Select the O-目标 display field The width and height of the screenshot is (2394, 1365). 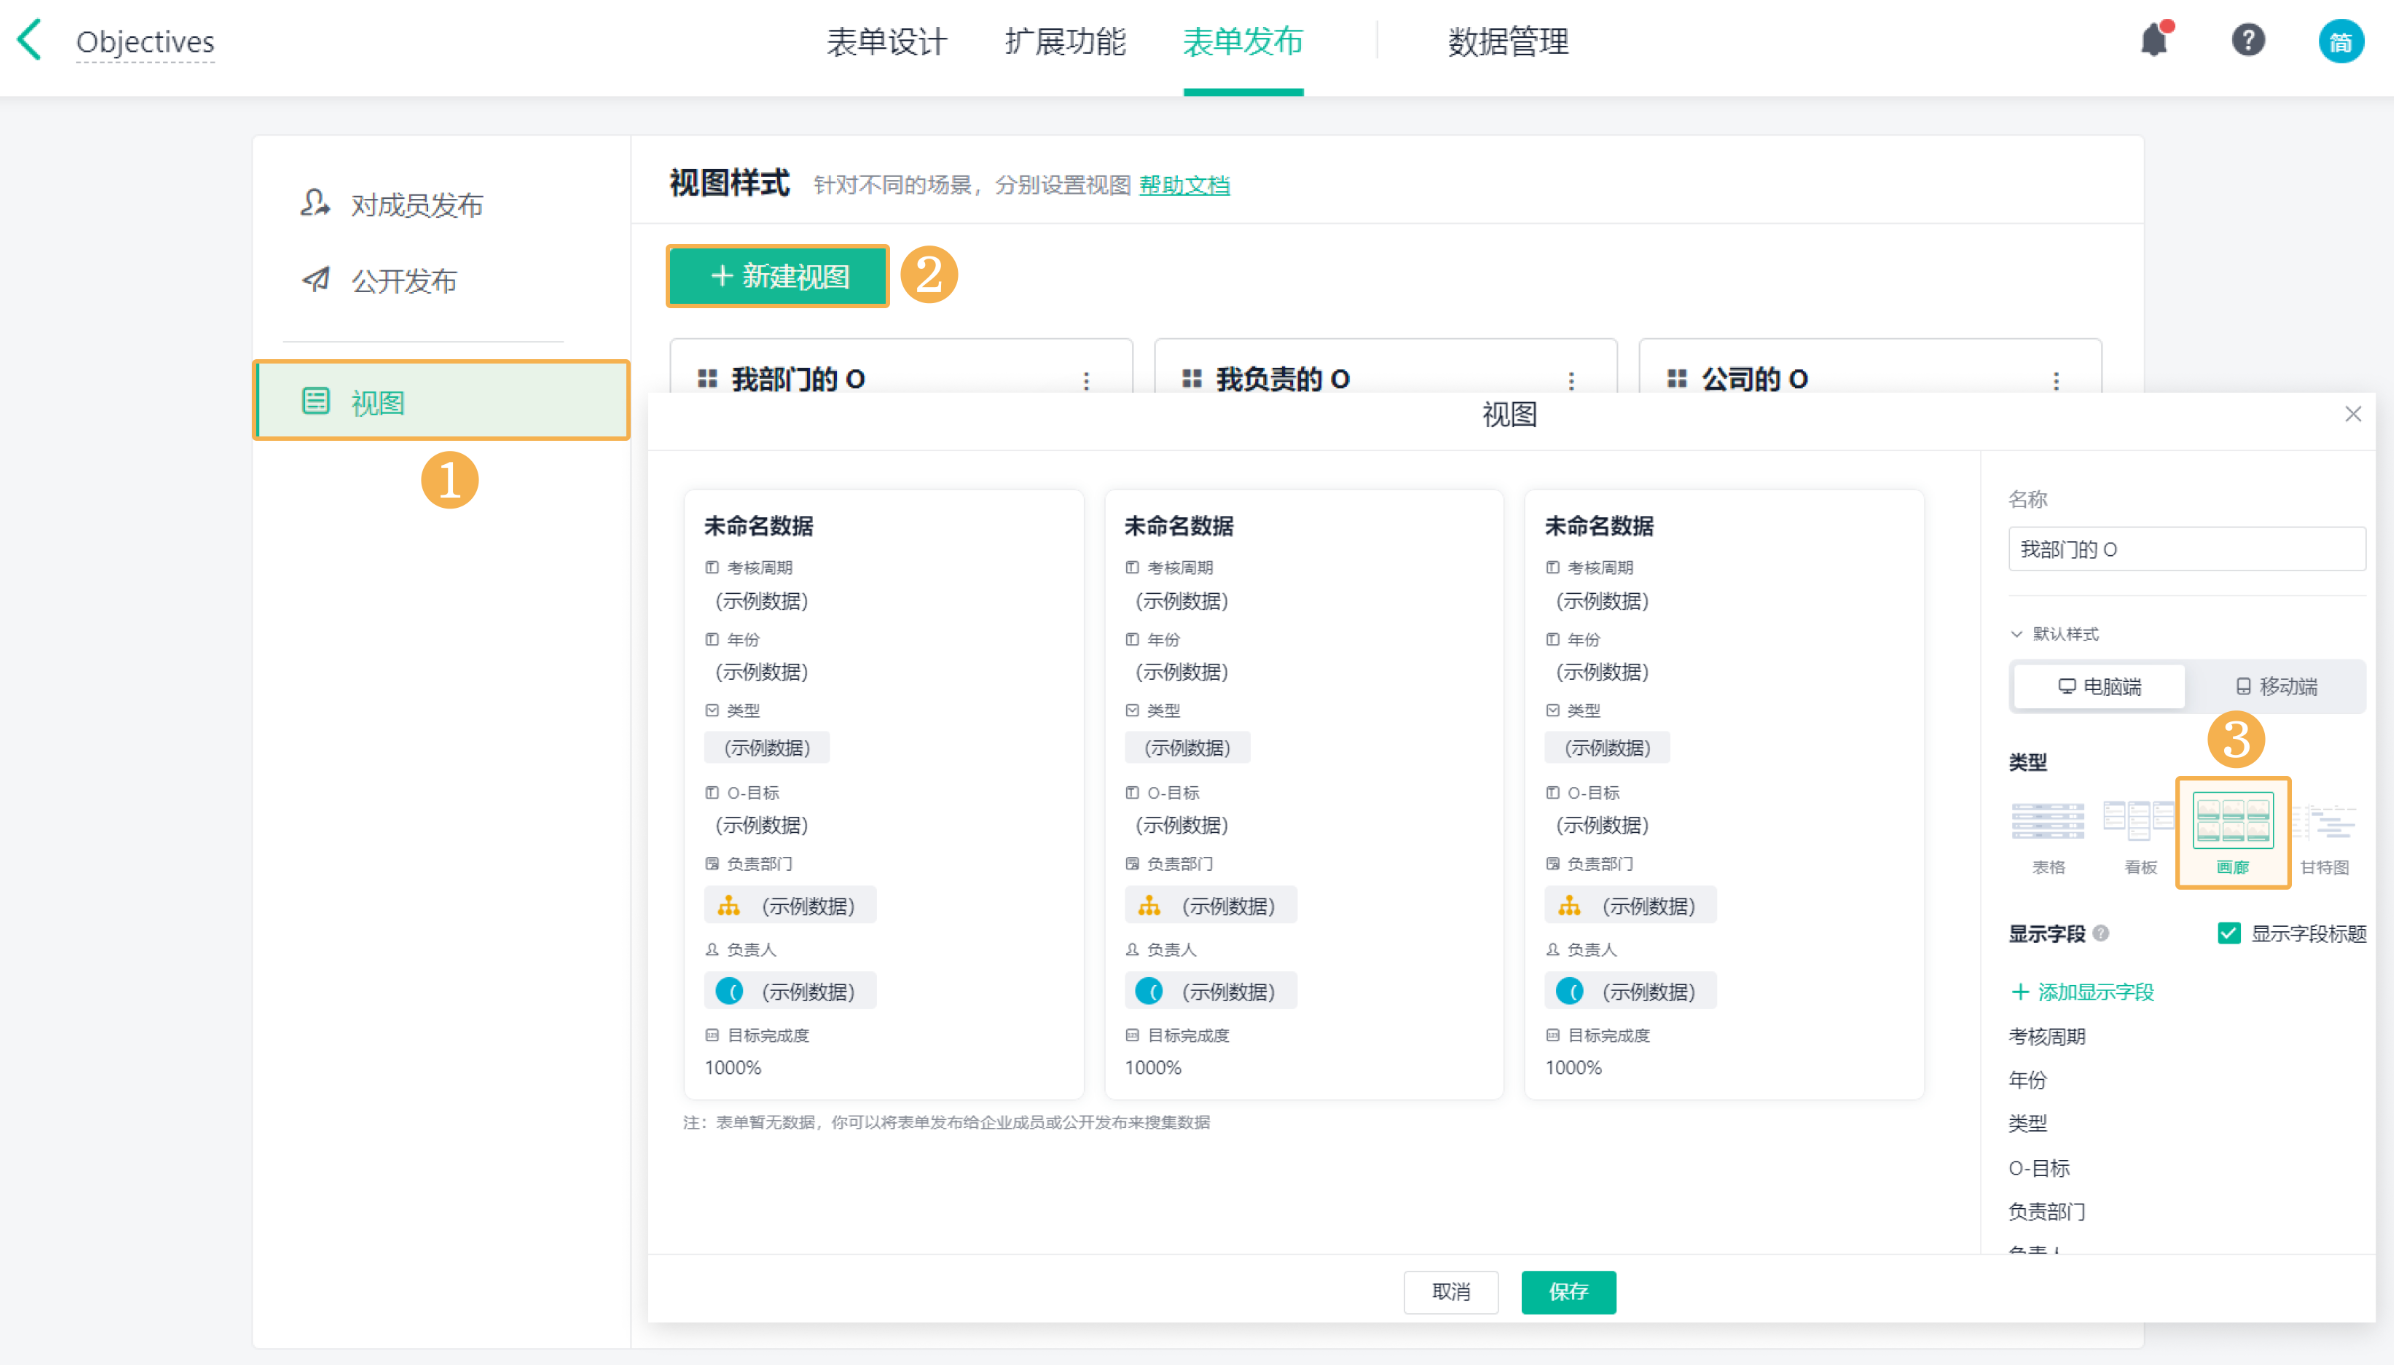click(2039, 1167)
